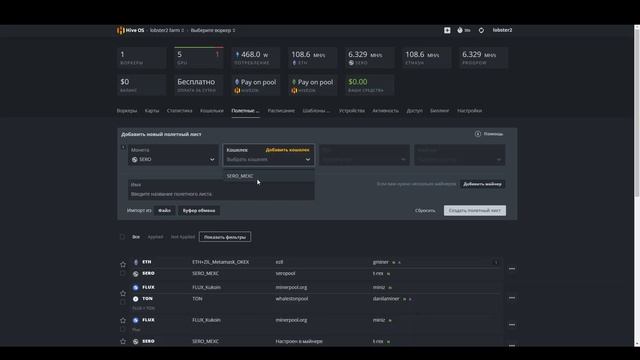Click the workers count card
The height and width of the screenshot is (360, 640).
pos(142,57)
